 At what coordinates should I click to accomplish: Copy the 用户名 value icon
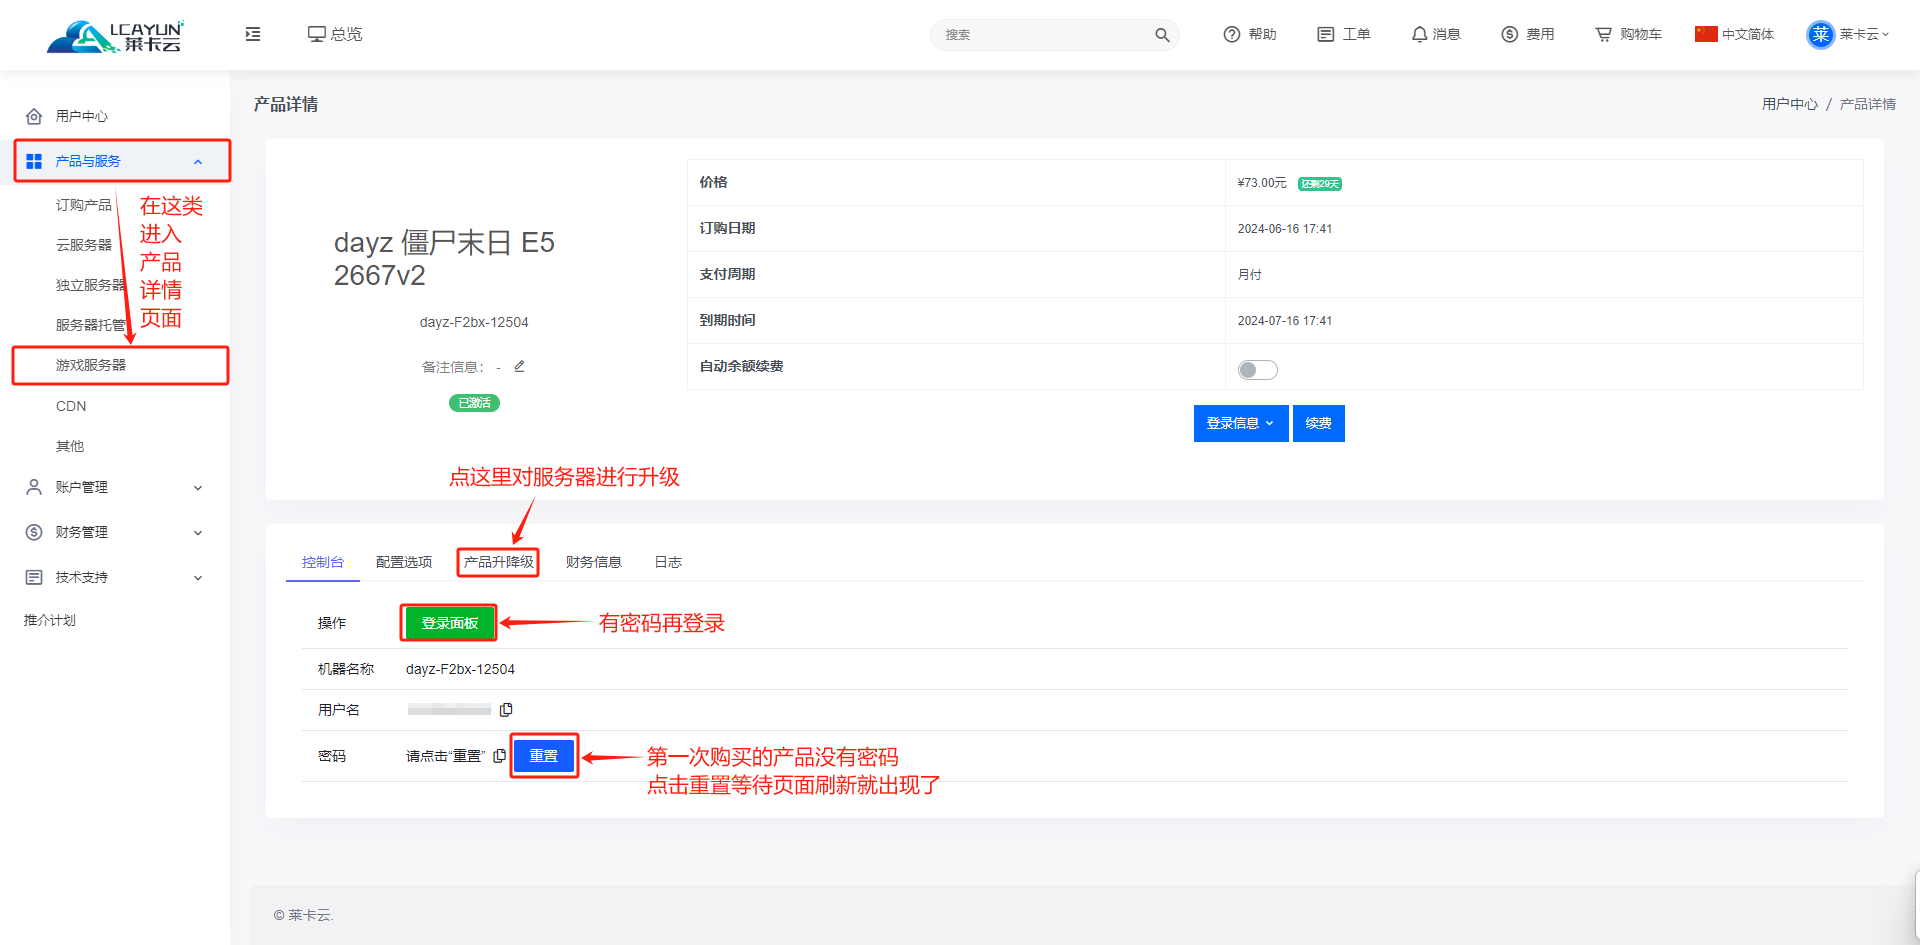(x=506, y=709)
